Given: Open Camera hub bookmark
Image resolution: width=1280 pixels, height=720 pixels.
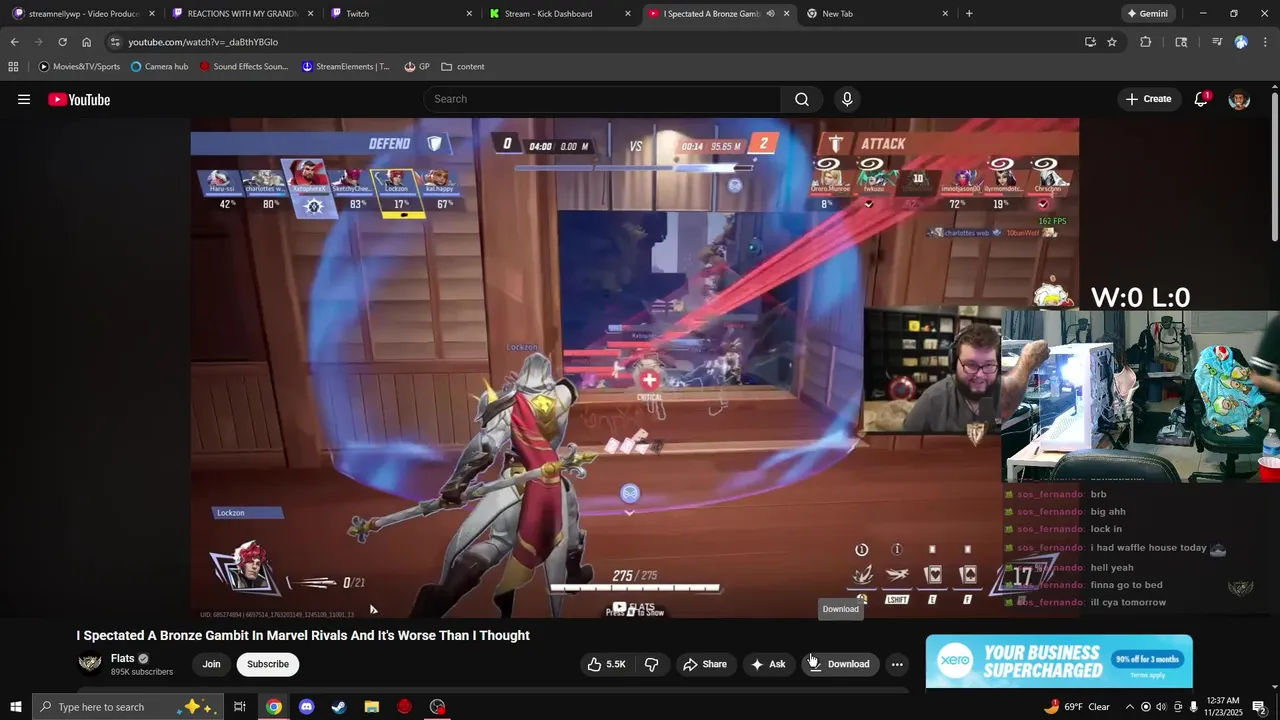Looking at the screenshot, I should [159, 67].
